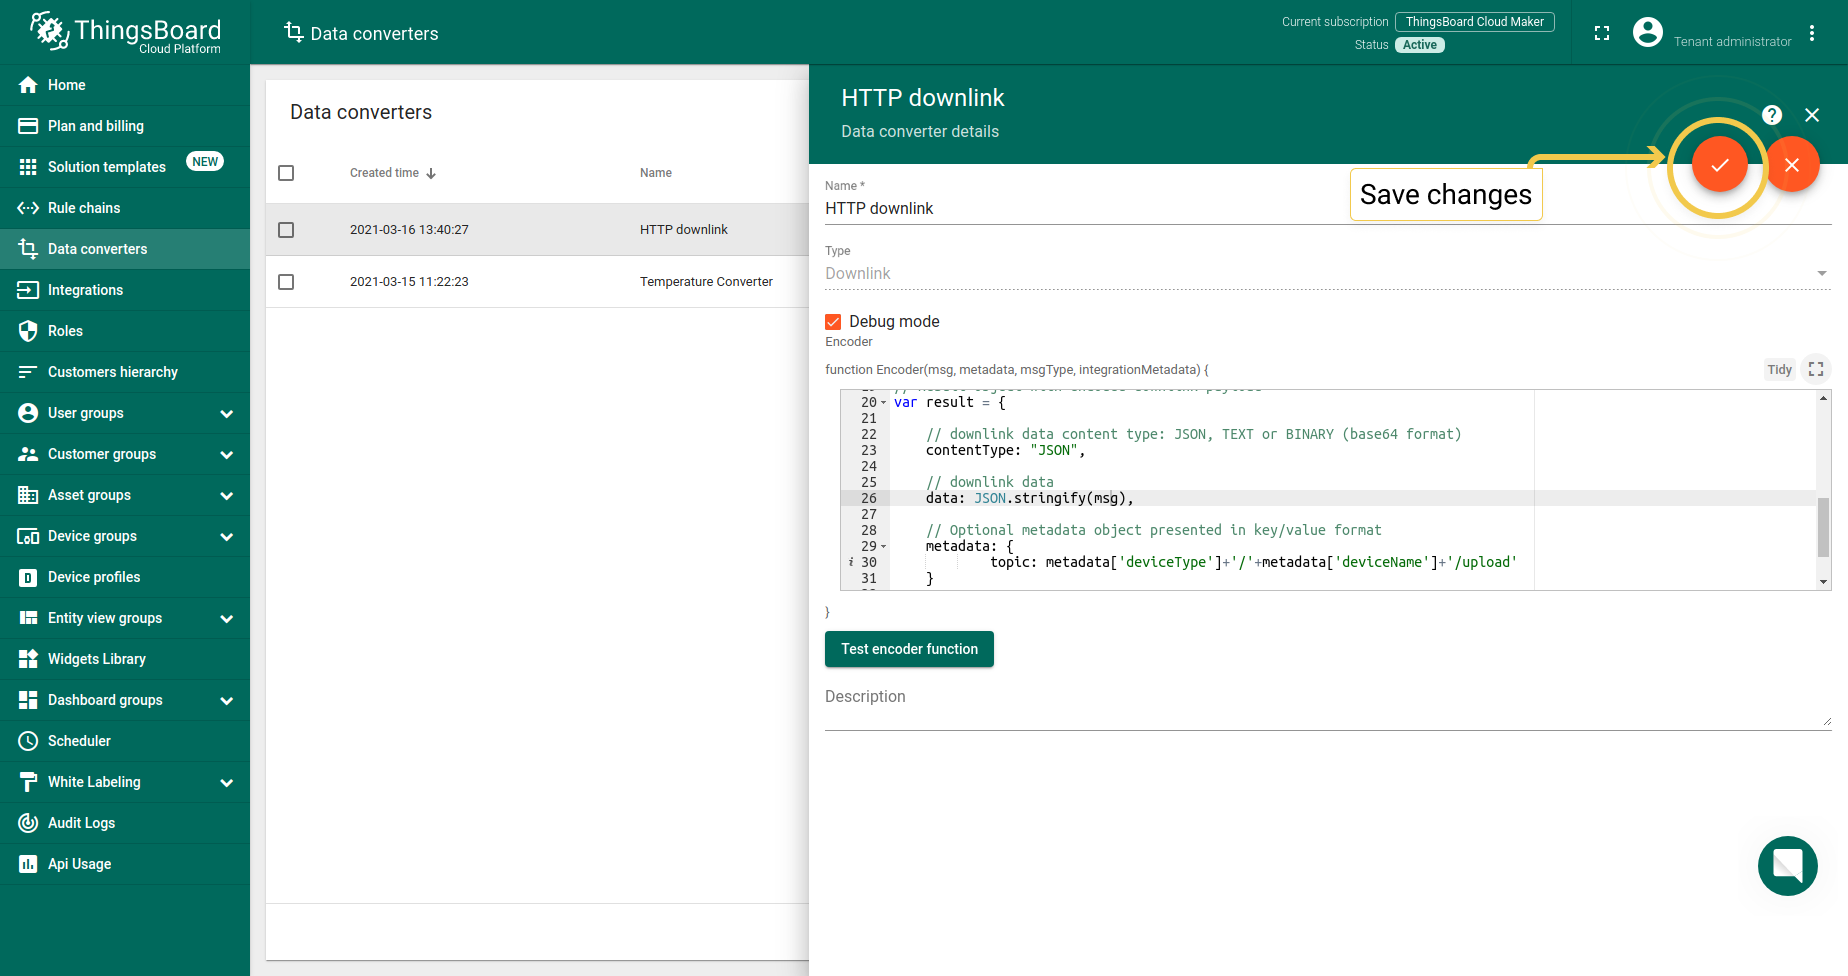Image resolution: width=1848 pixels, height=976 pixels.
Task: Expand Dashboard groups chevron
Action: (227, 700)
